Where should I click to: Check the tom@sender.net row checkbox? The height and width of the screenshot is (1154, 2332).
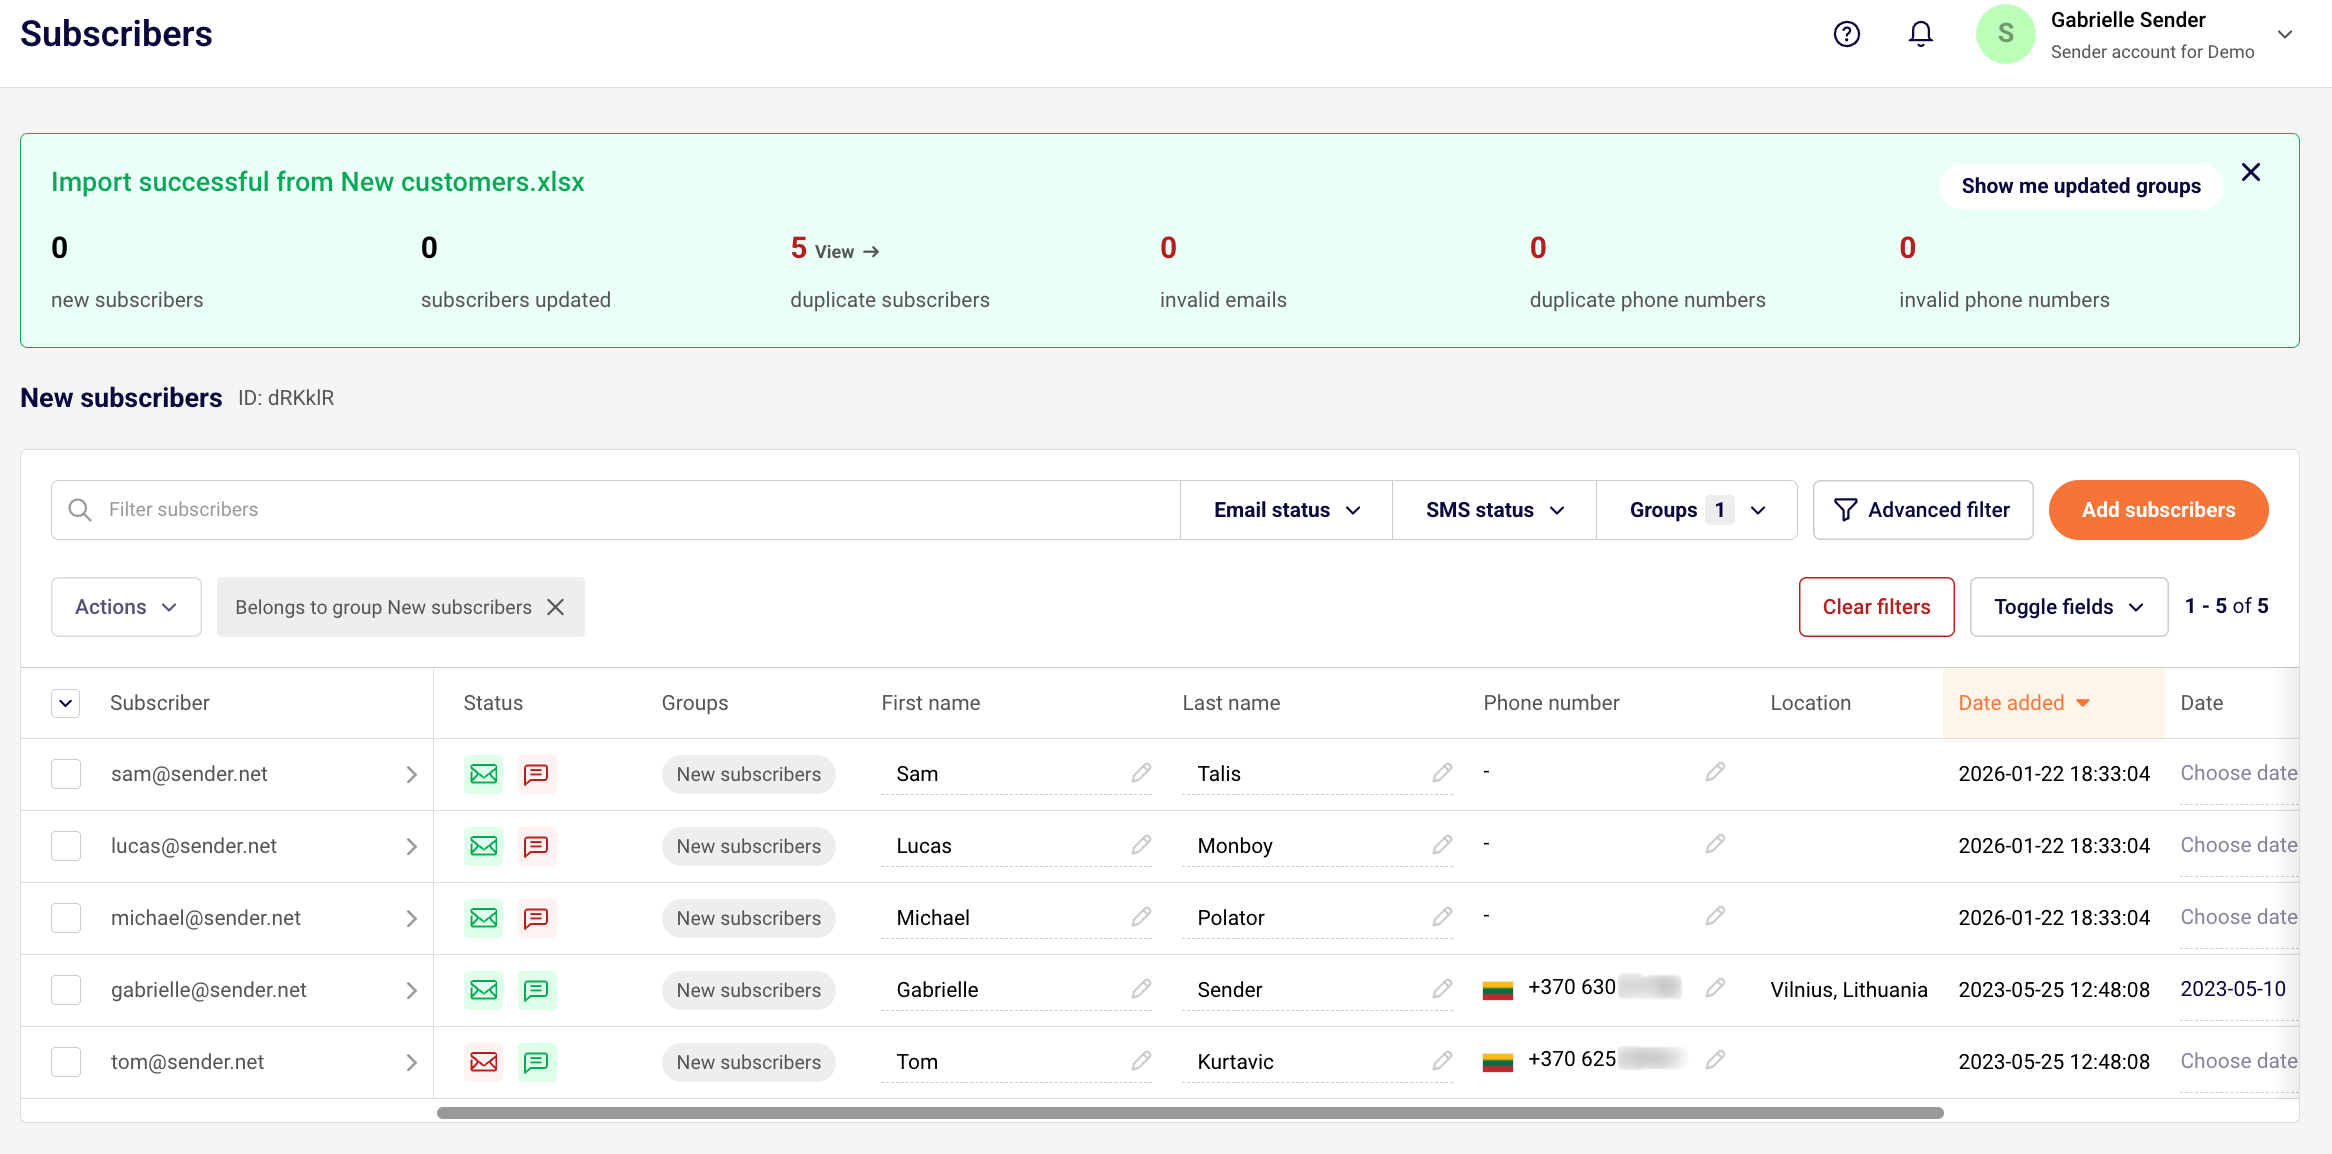click(66, 1062)
